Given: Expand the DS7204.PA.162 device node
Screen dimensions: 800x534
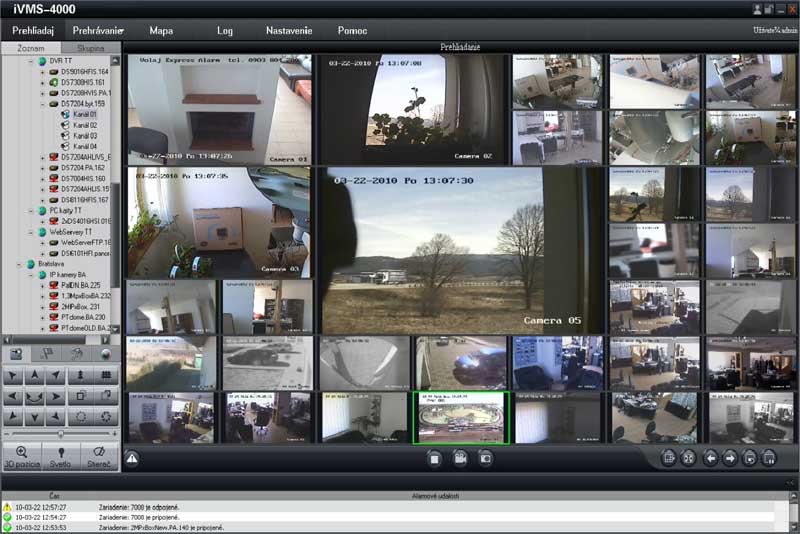Looking at the screenshot, I should (43, 168).
